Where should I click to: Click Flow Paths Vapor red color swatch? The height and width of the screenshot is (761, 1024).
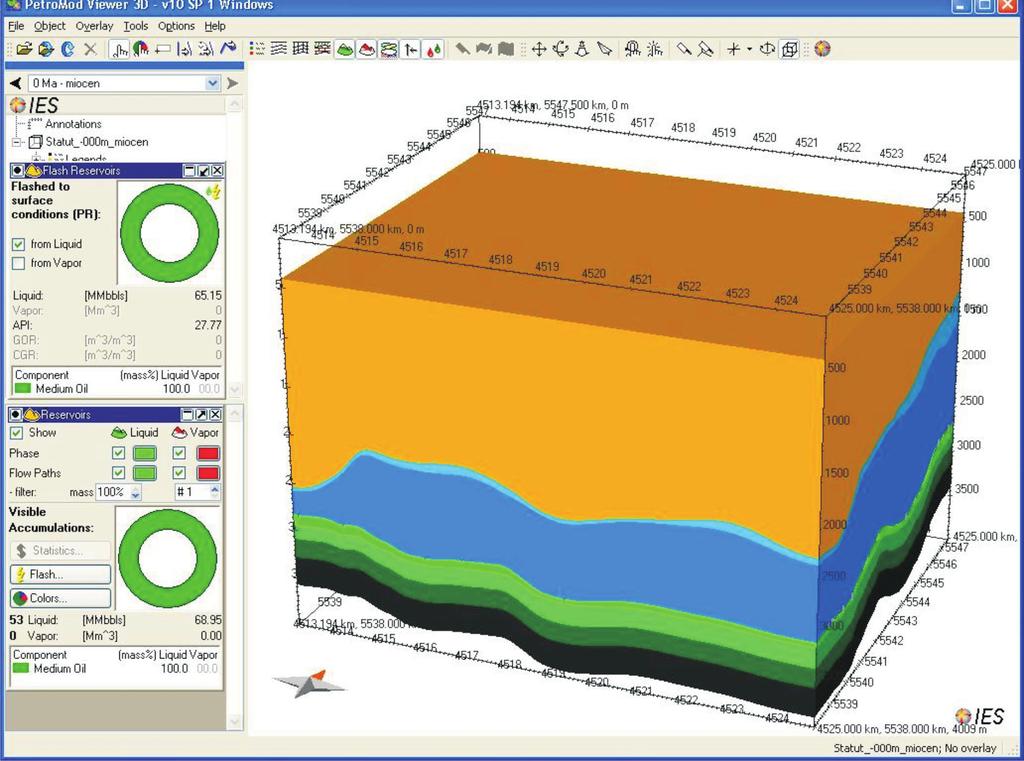click(x=208, y=473)
